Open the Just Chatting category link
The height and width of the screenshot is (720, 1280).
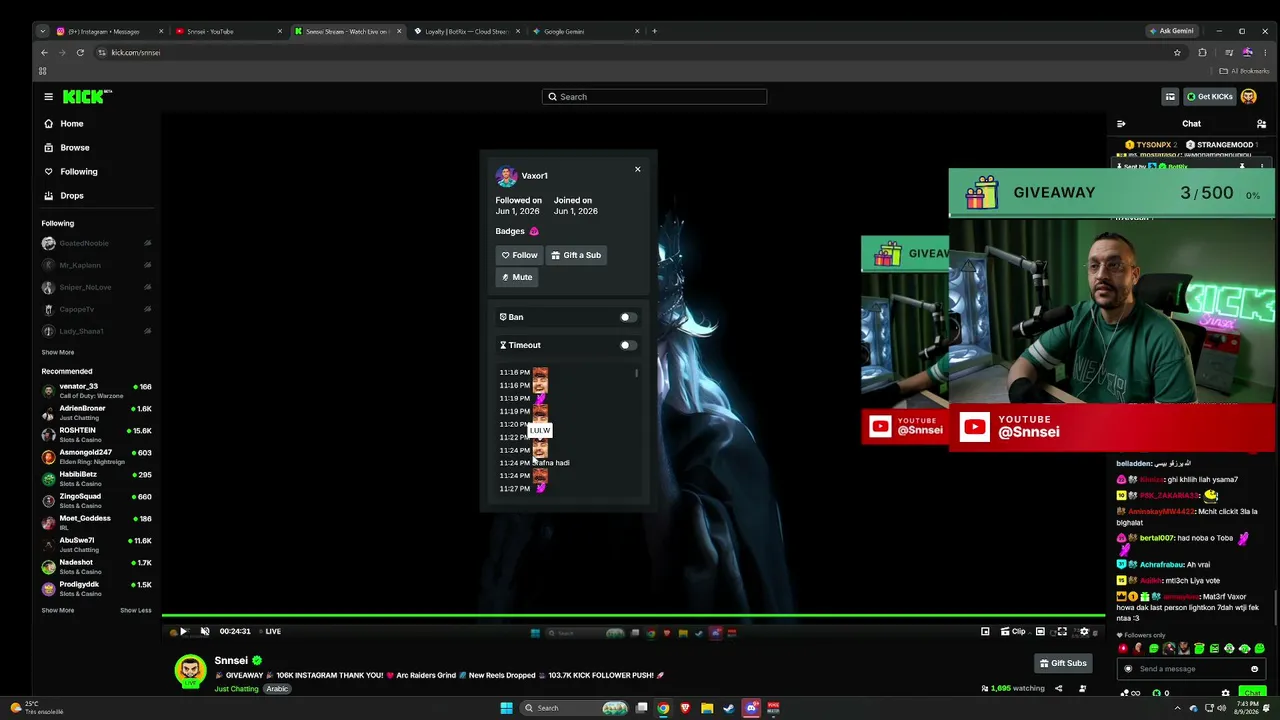click(237, 689)
